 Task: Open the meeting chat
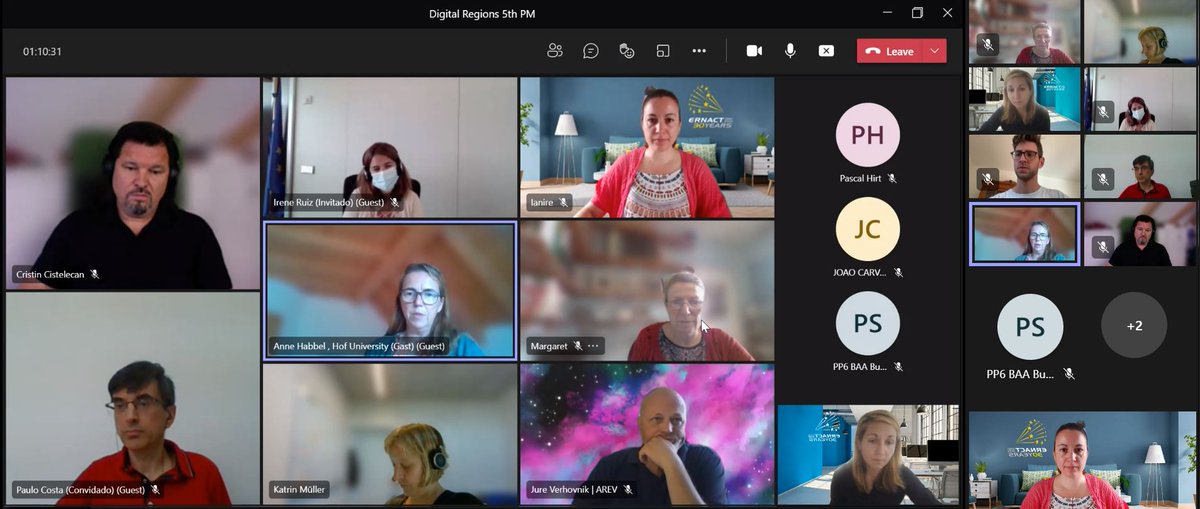click(591, 51)
